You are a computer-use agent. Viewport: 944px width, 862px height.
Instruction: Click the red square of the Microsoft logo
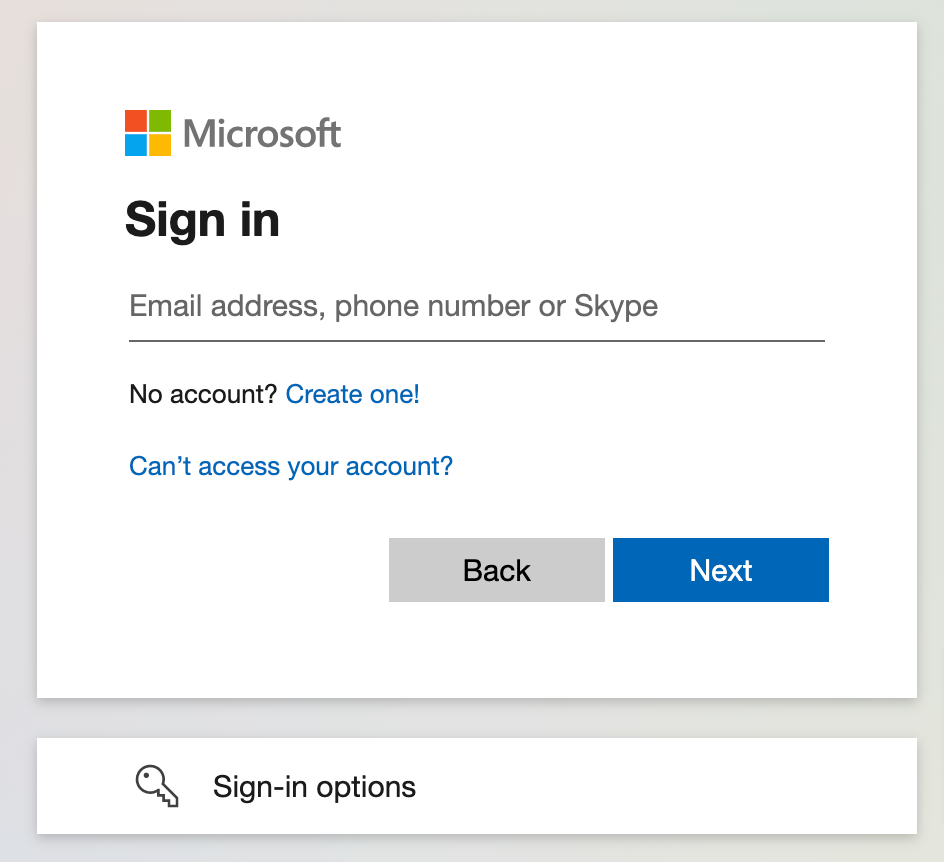click(x=136, y=121)
